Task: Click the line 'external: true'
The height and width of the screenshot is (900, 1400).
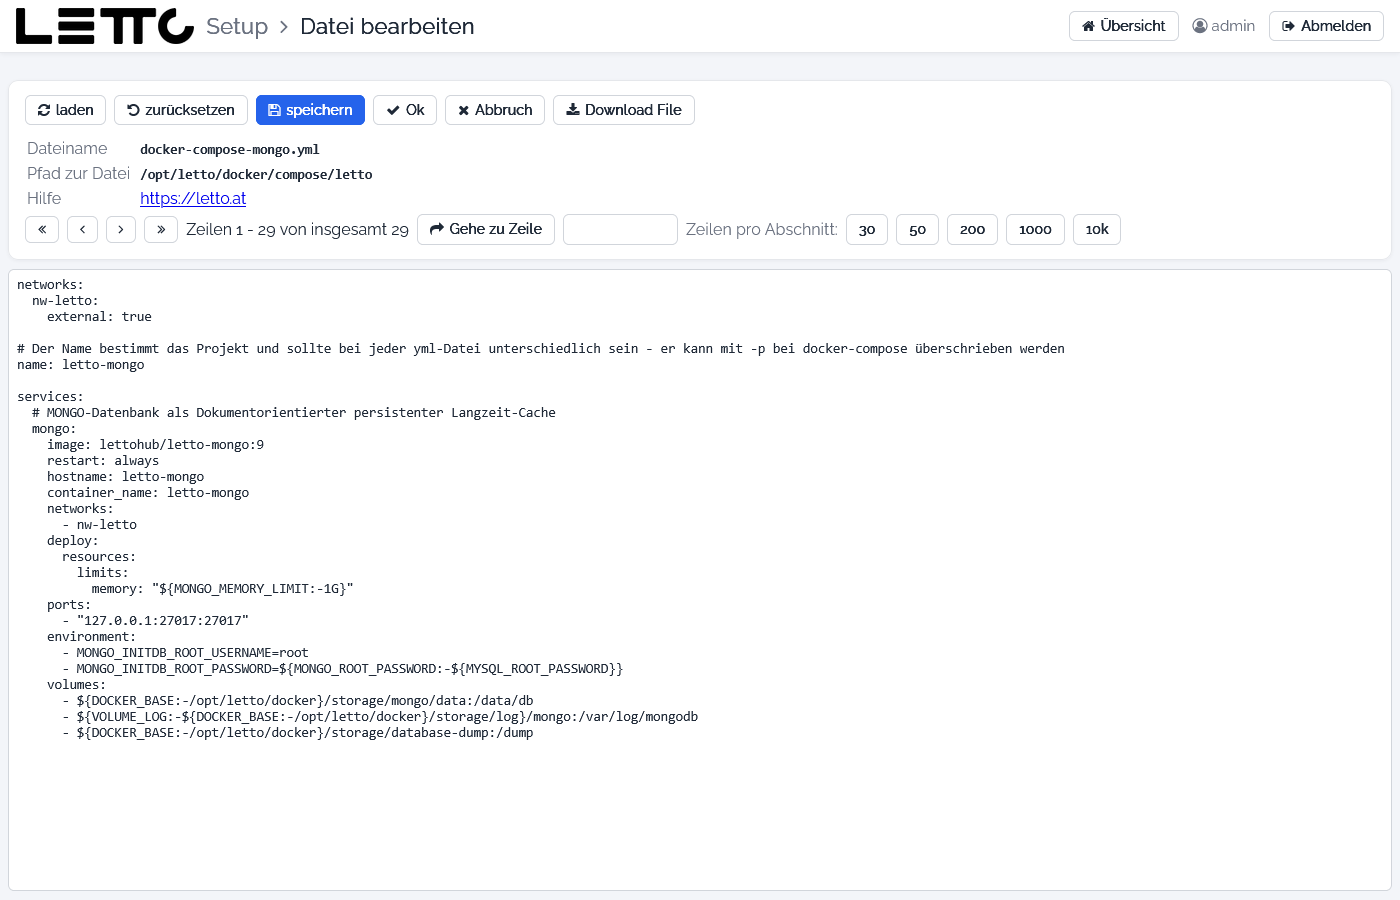Action: [99, 317]
